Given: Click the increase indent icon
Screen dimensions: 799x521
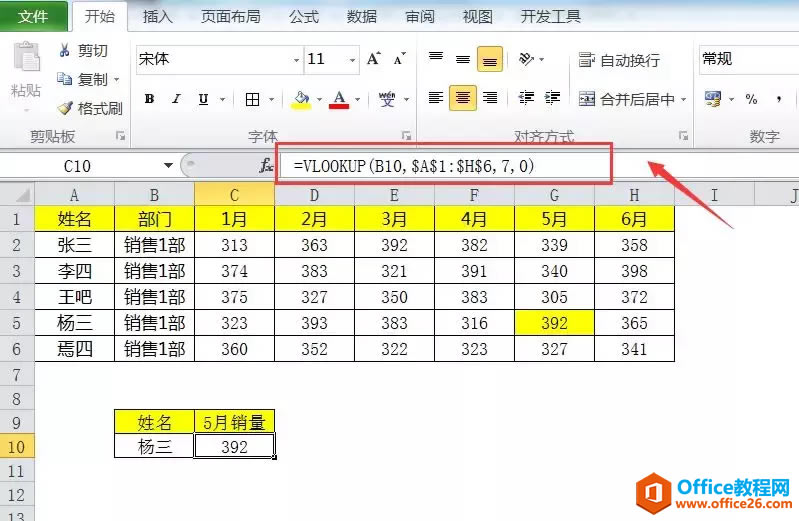Looking at the screenshot, I should pos(552,97).
